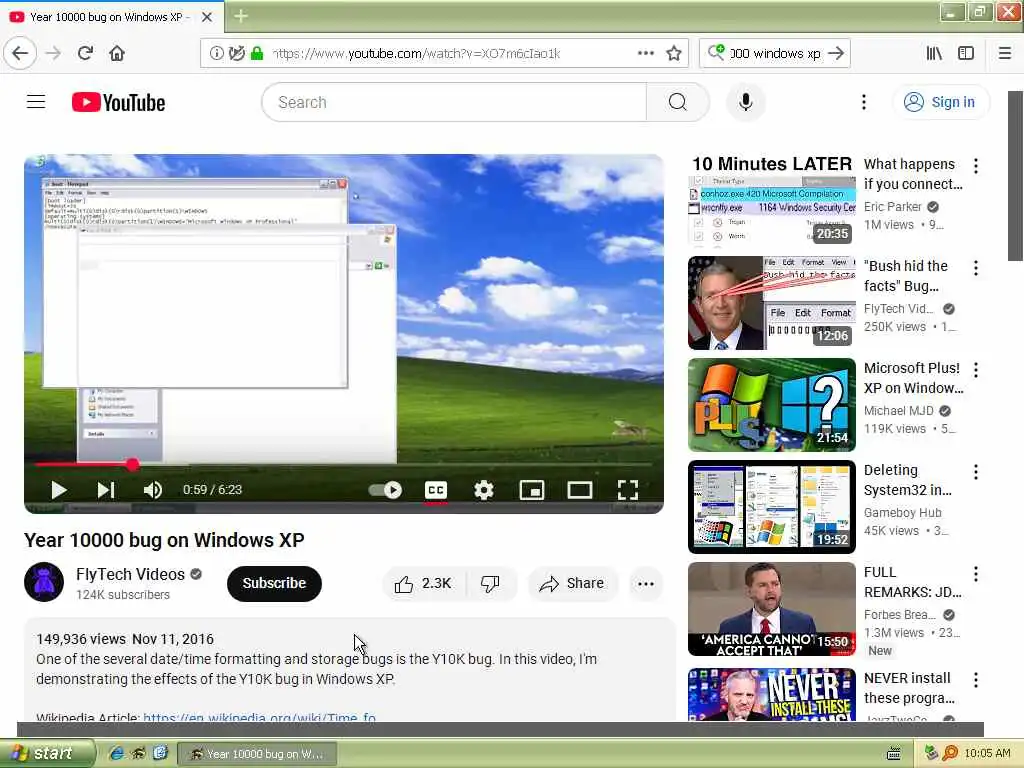1024x768 pixels.
Task: Search with your voice microphone button
Action: coord(745,102)
